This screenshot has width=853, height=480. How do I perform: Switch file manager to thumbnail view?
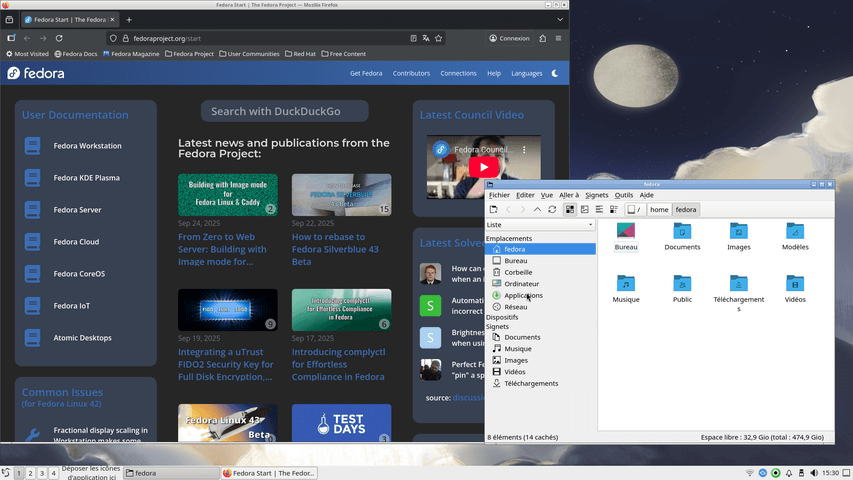[584, 210]
